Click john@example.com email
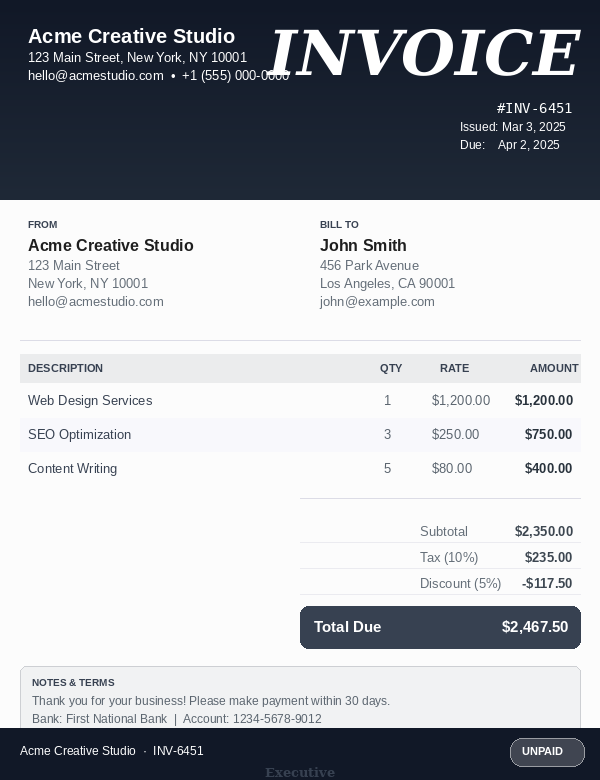The height and width of the screenshot is (780, 600). [x=377, y=301]
